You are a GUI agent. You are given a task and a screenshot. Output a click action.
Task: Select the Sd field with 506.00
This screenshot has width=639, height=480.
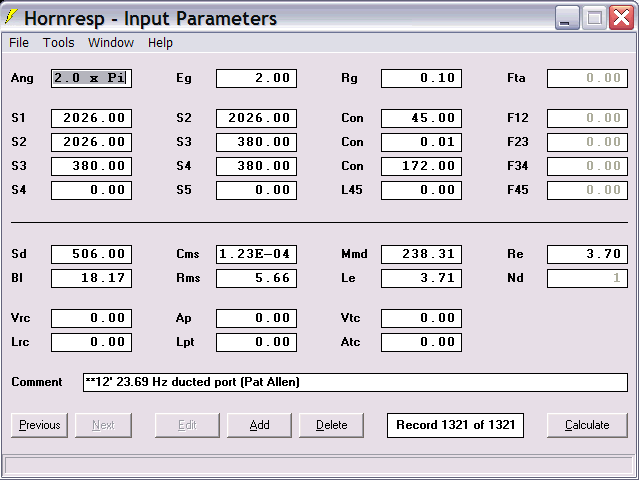[x=91, y=254]
